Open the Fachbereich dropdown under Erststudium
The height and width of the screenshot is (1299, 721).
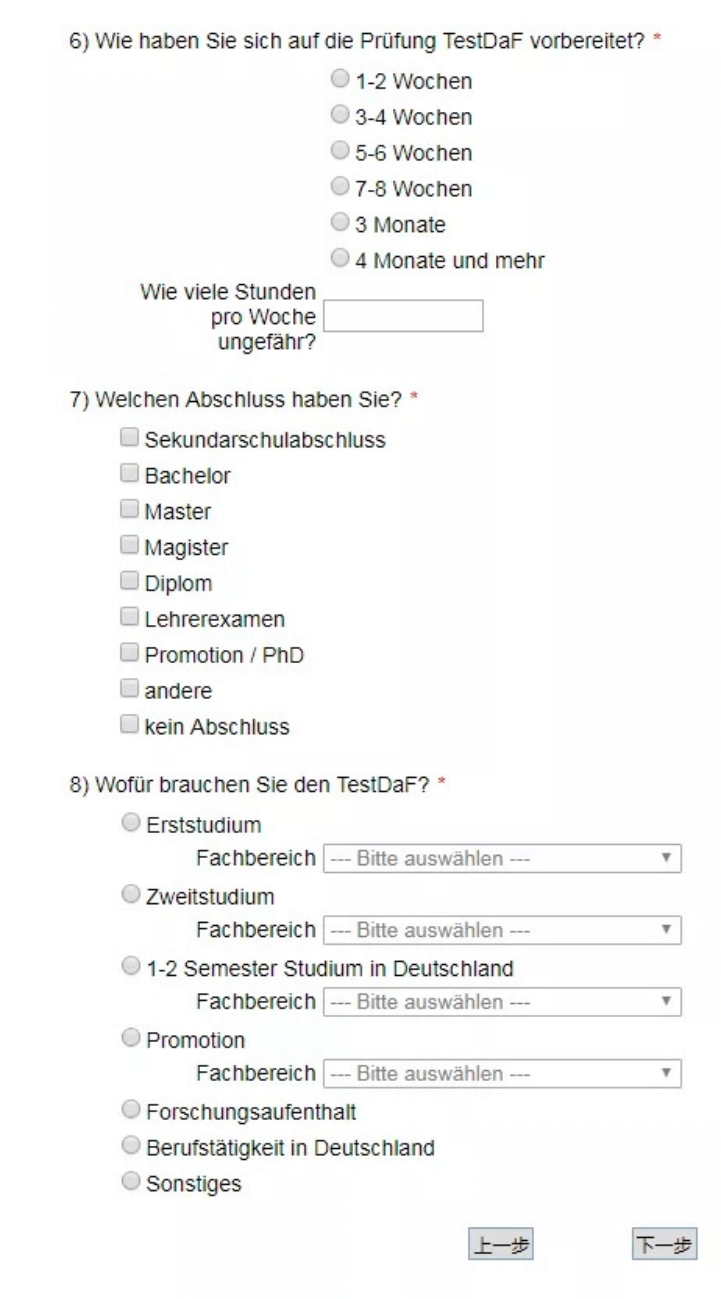point(502,859)
